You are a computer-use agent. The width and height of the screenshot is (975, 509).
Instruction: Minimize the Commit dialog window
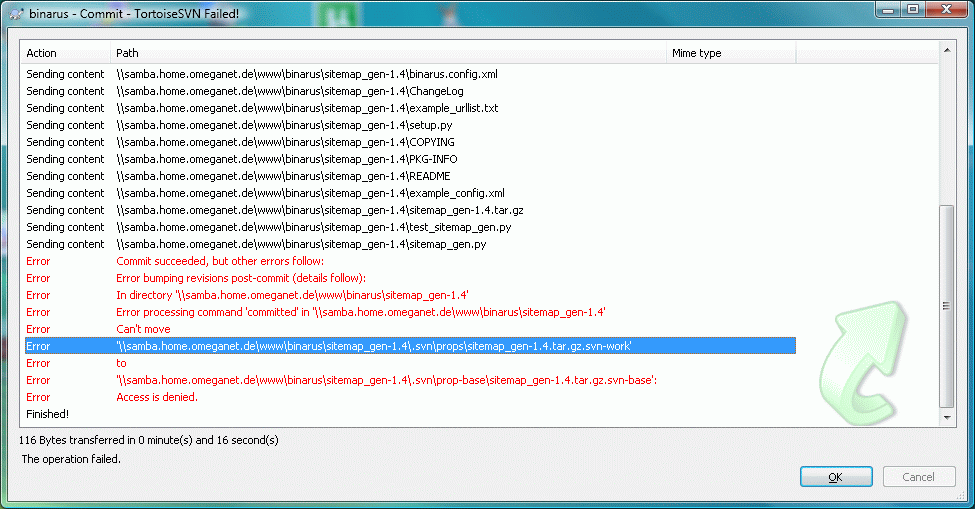888,9
